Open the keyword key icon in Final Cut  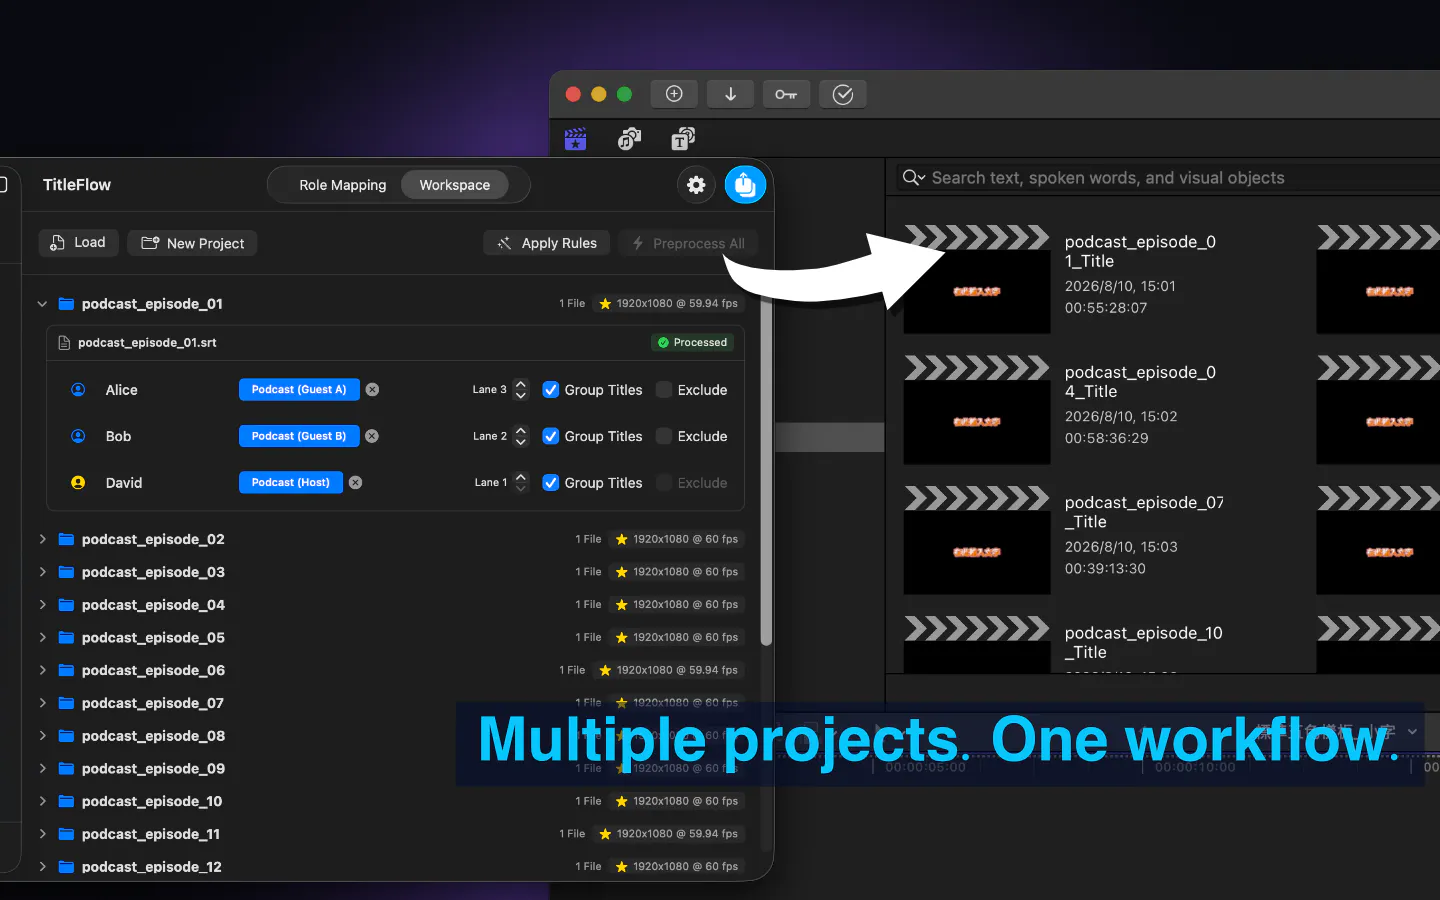coord(786,94)
